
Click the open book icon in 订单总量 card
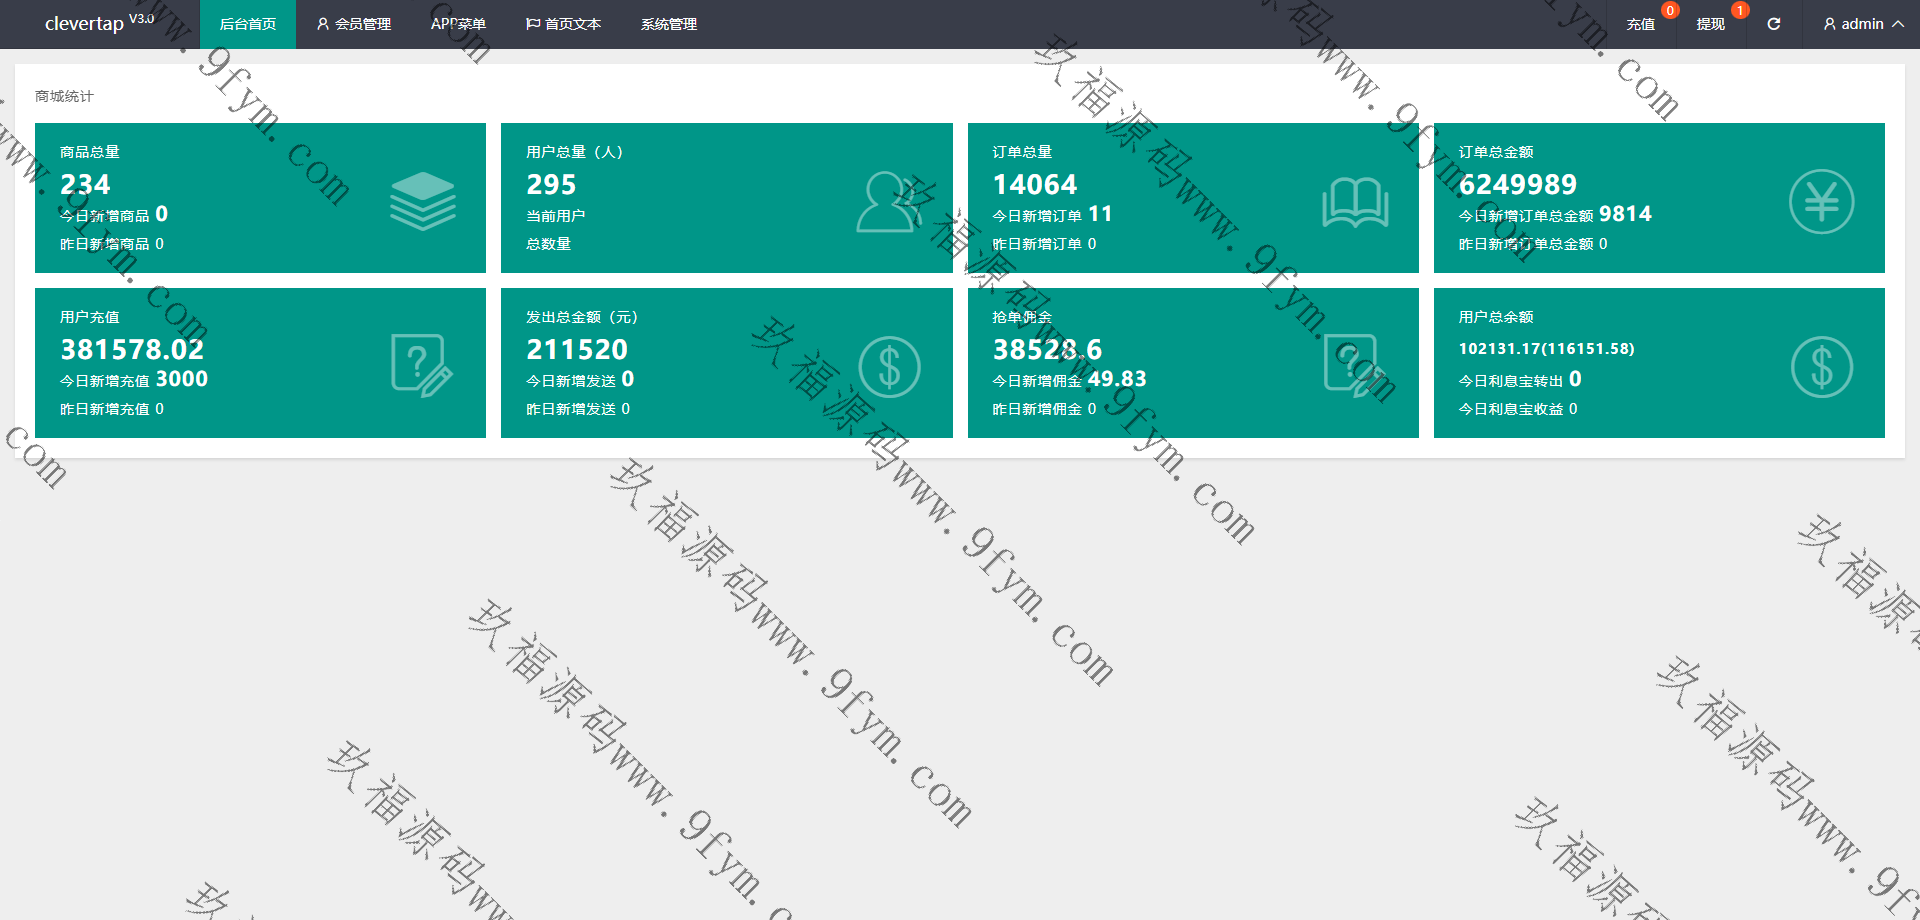[1355, 202]
